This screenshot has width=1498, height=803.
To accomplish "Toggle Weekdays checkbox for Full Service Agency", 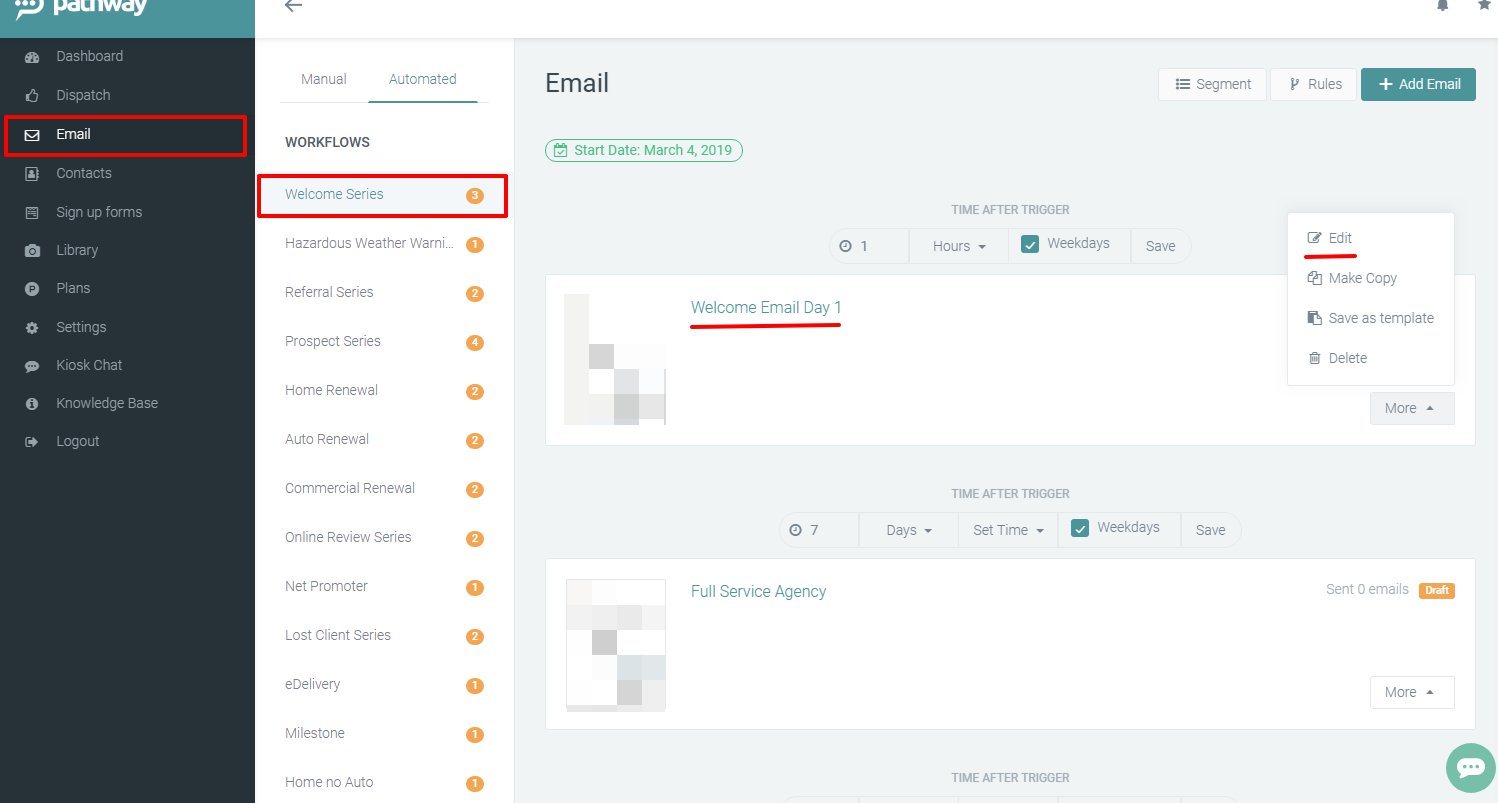I will [x=1080, y=528].
